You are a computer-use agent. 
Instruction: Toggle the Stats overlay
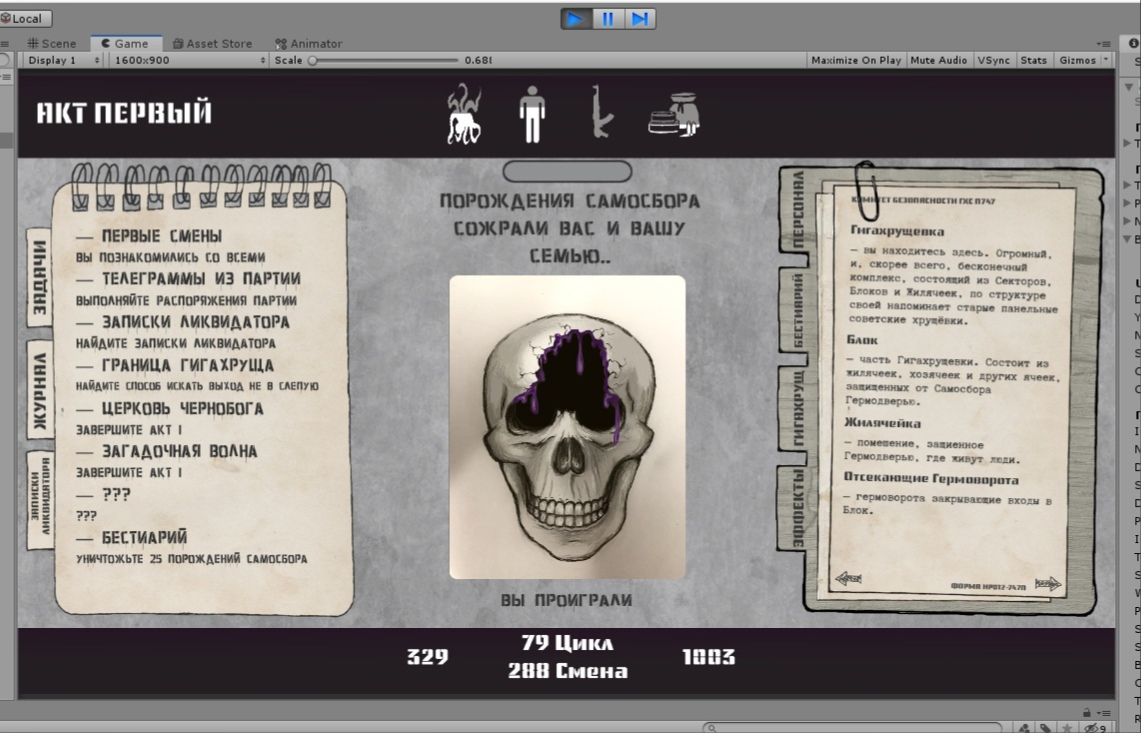[x=1033, y=60]
